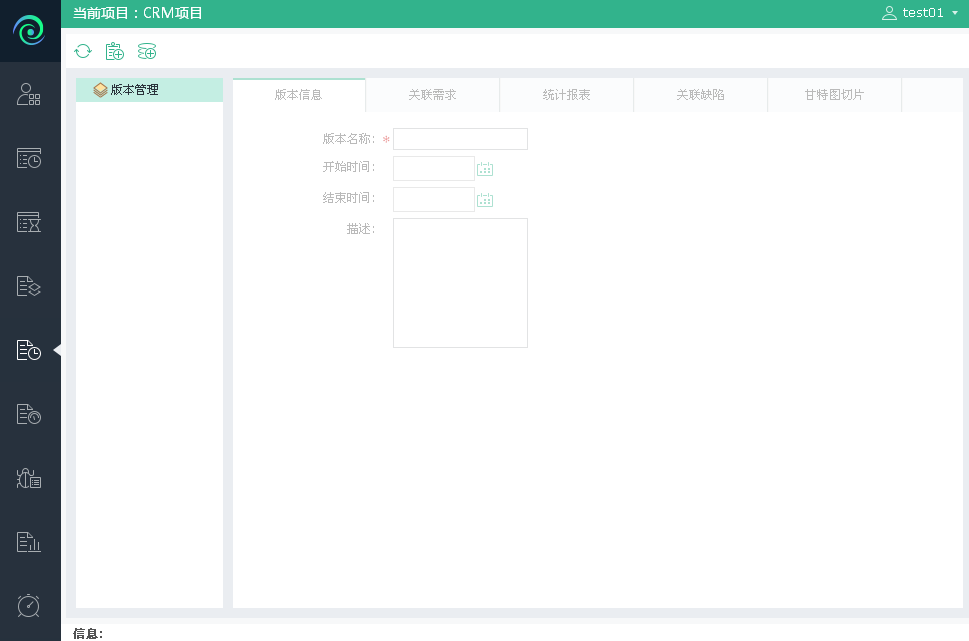Switch to the 关联需求 tab
969x641 pixels.
tap(433, 95)
